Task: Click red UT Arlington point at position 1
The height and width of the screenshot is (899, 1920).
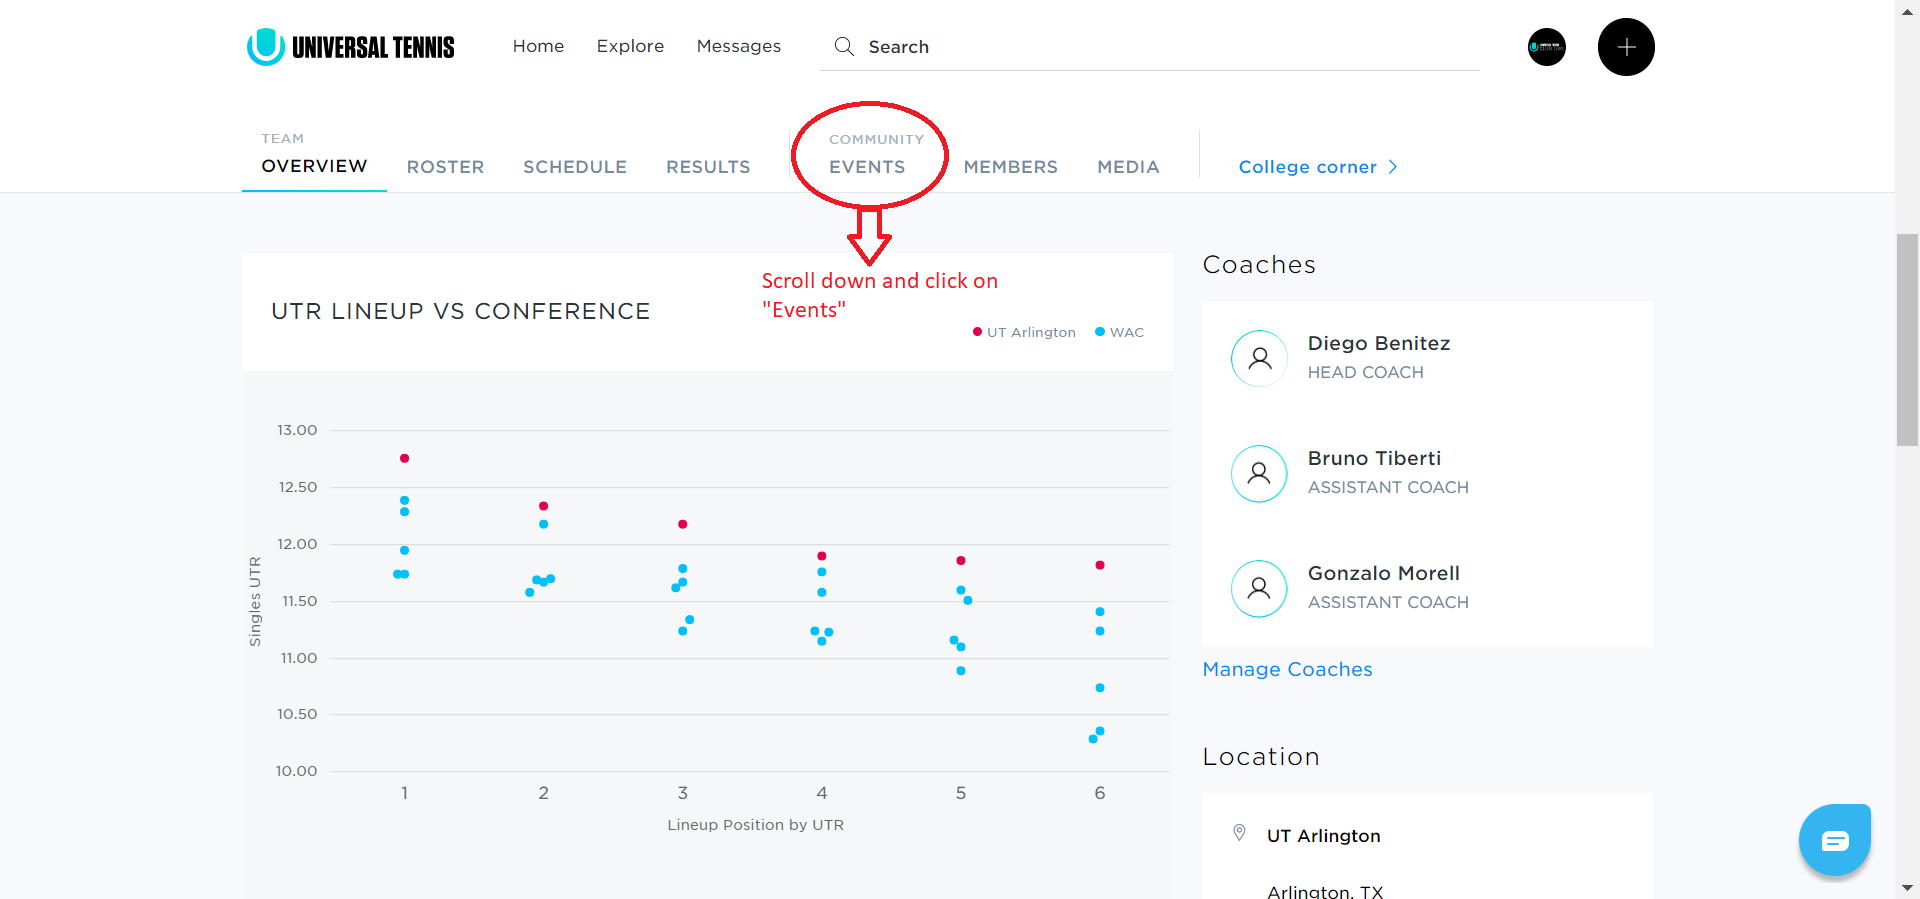Action: (404, 458)
